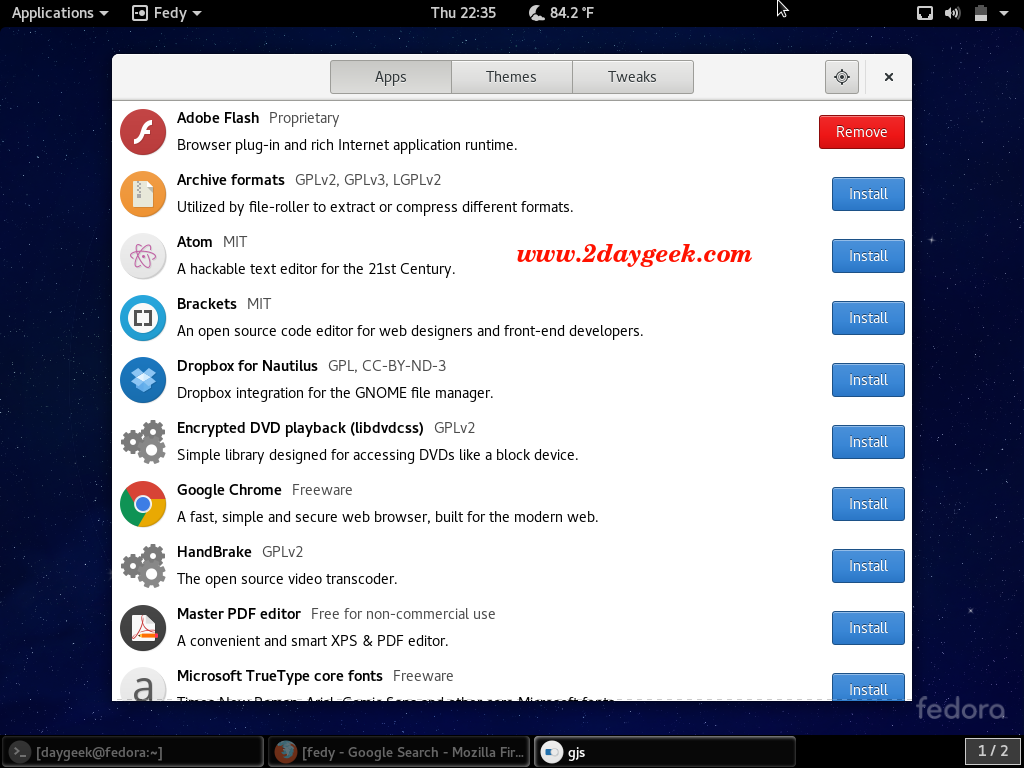Click 'The open source video transcoder.' text

click(x=287, y=579)
